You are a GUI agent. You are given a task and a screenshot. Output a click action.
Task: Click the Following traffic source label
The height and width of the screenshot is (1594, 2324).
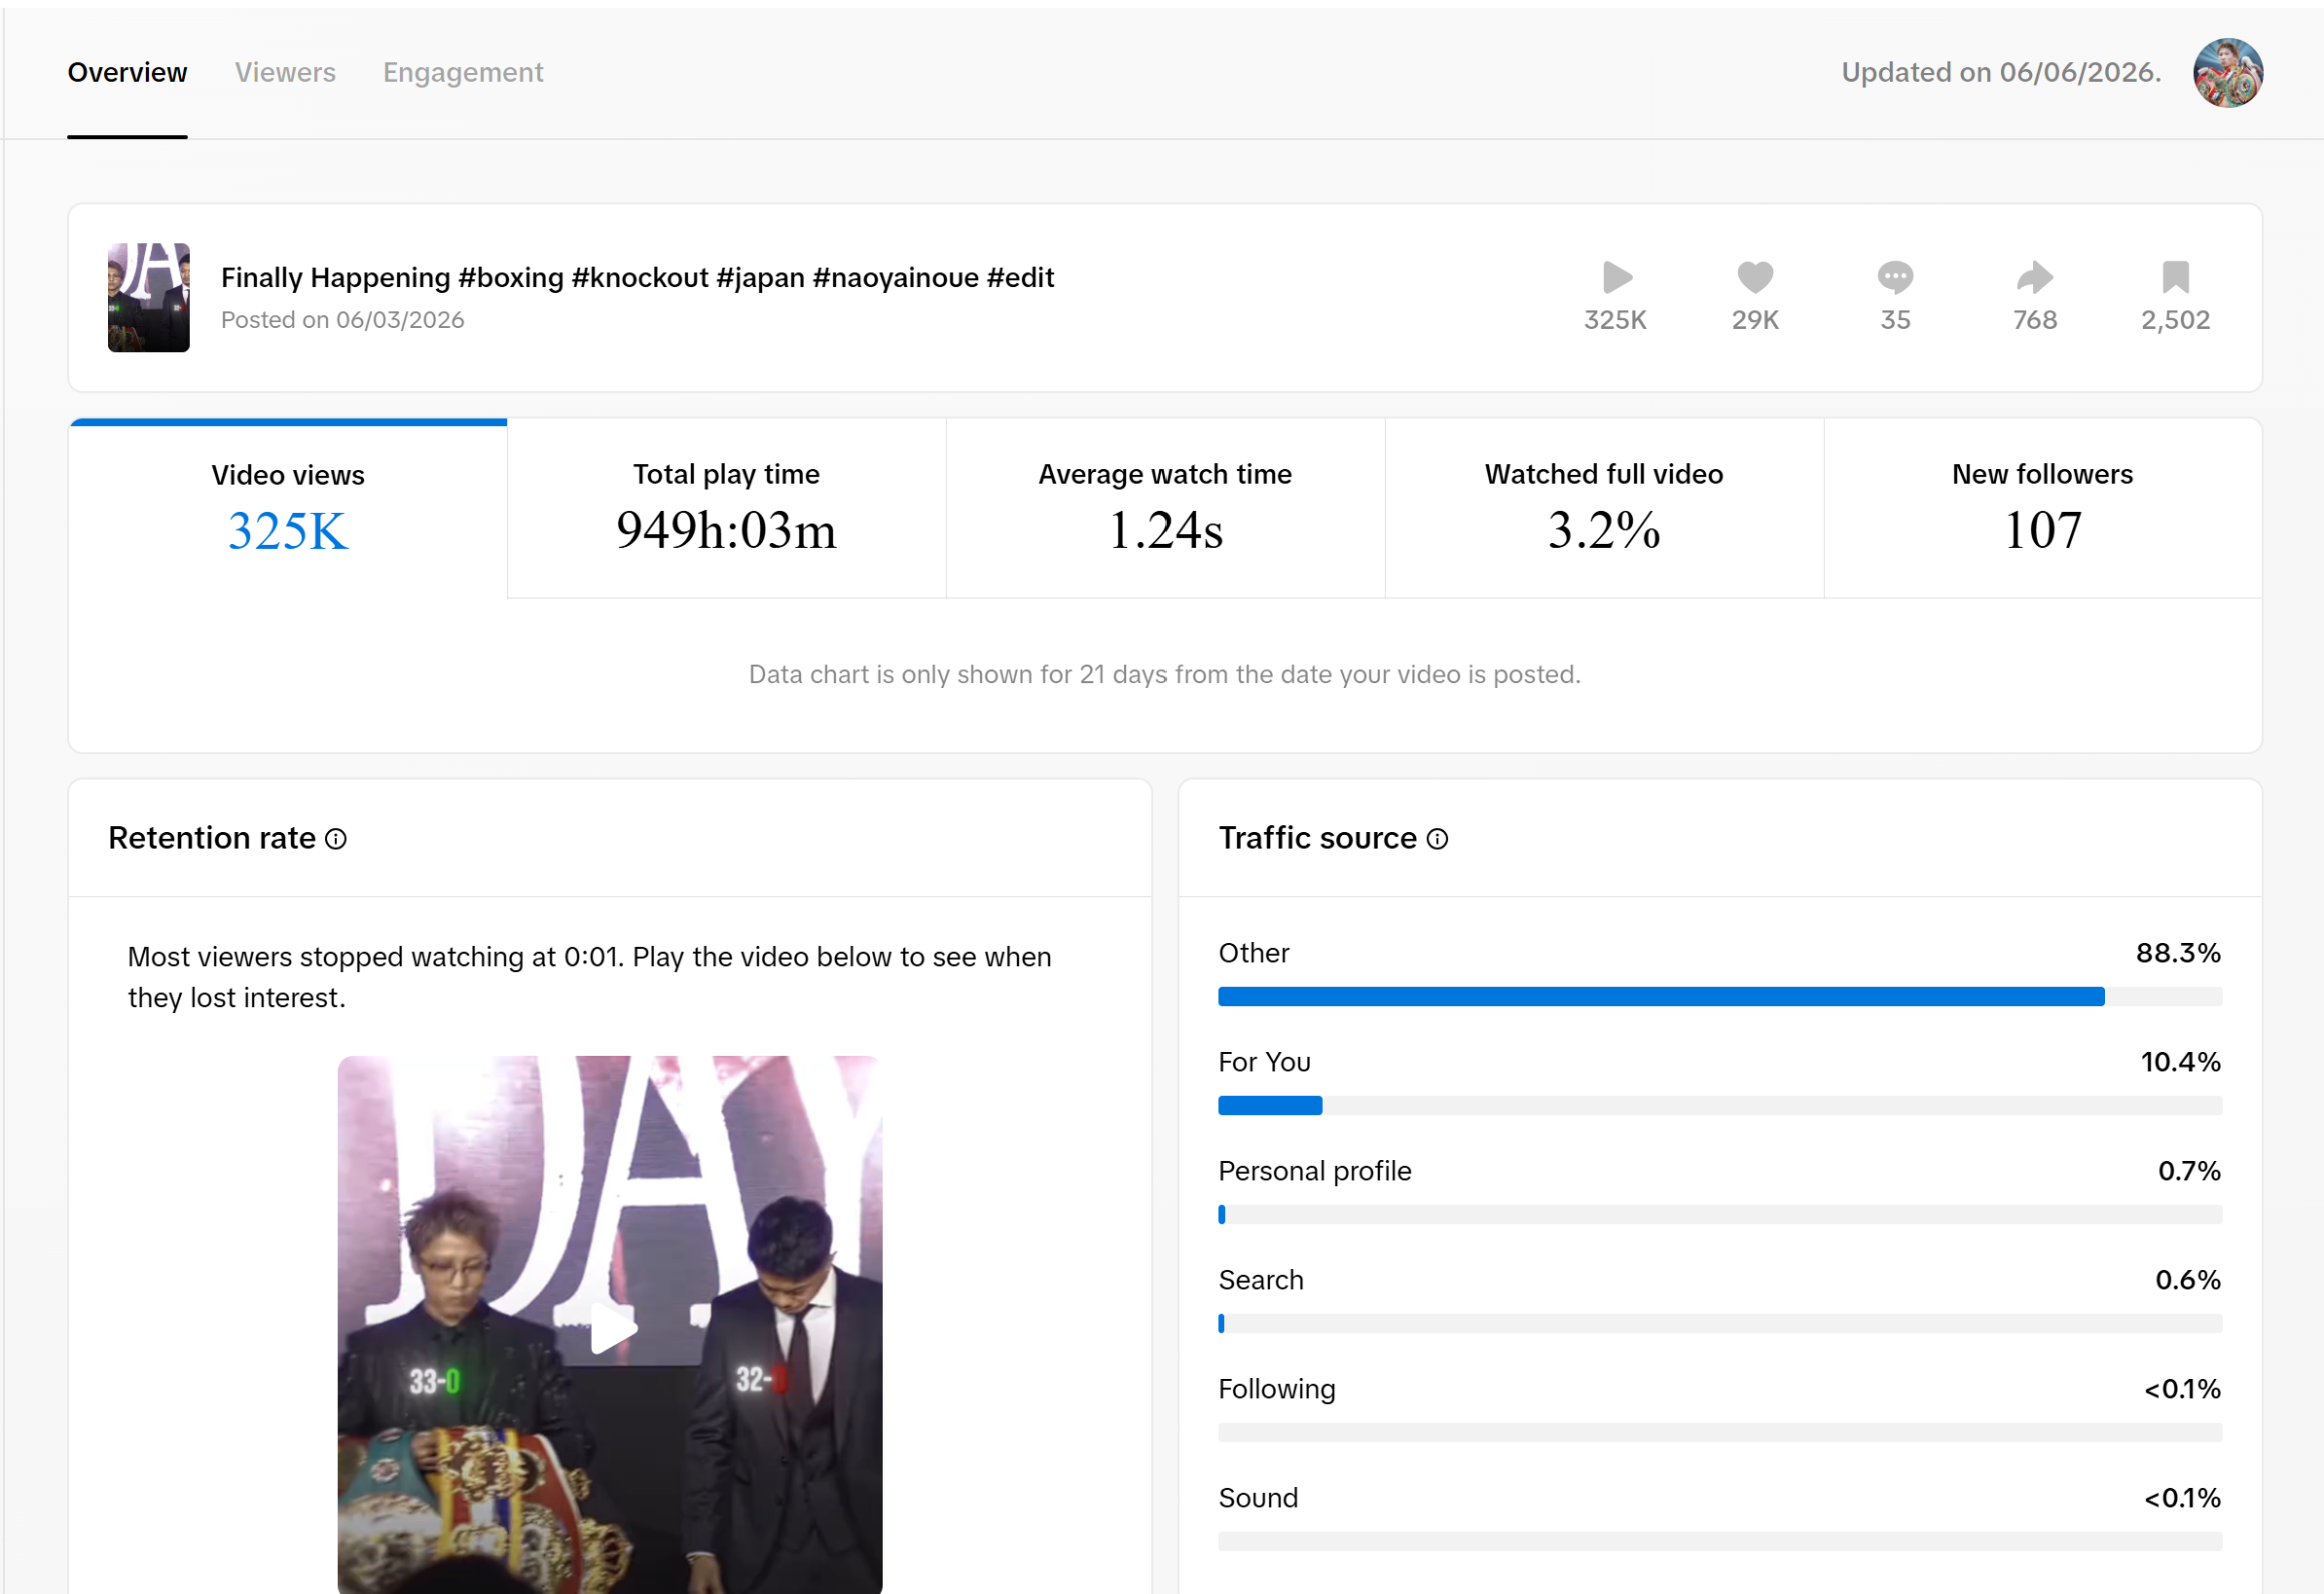[x=1277, y=1389]
